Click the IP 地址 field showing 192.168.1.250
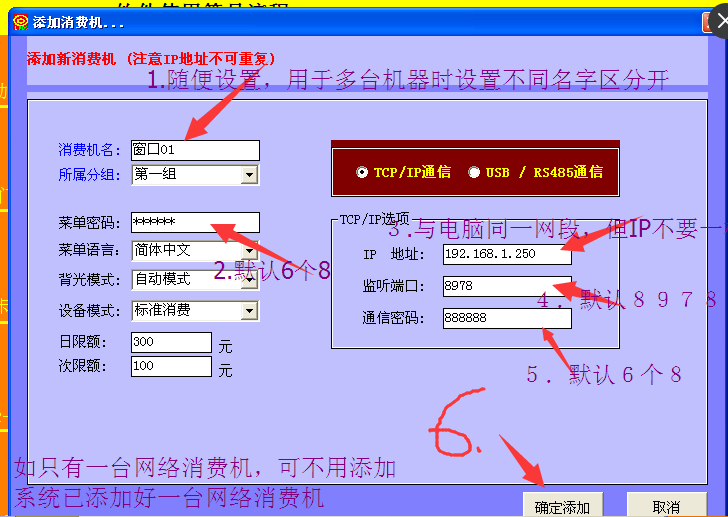This screenshot has height=517, width=728. (x=507, y=254)
